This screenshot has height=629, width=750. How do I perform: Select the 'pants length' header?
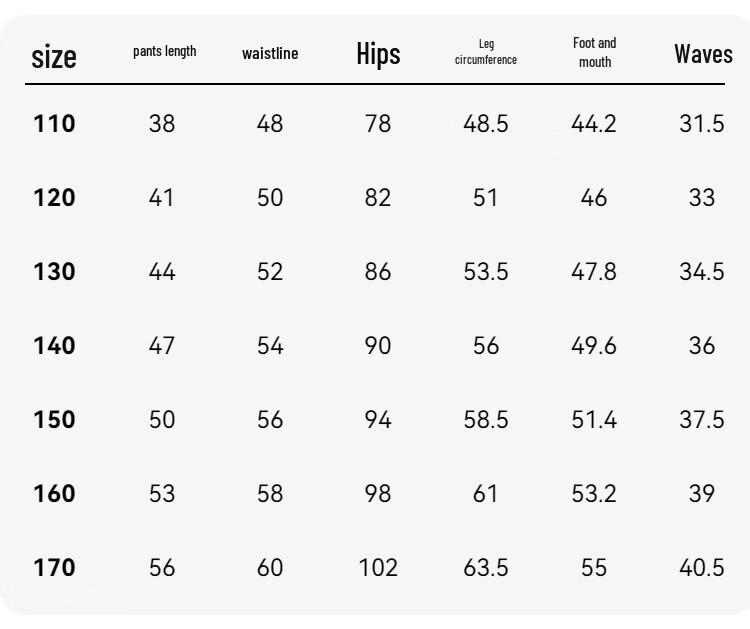(x=165, y=51)
